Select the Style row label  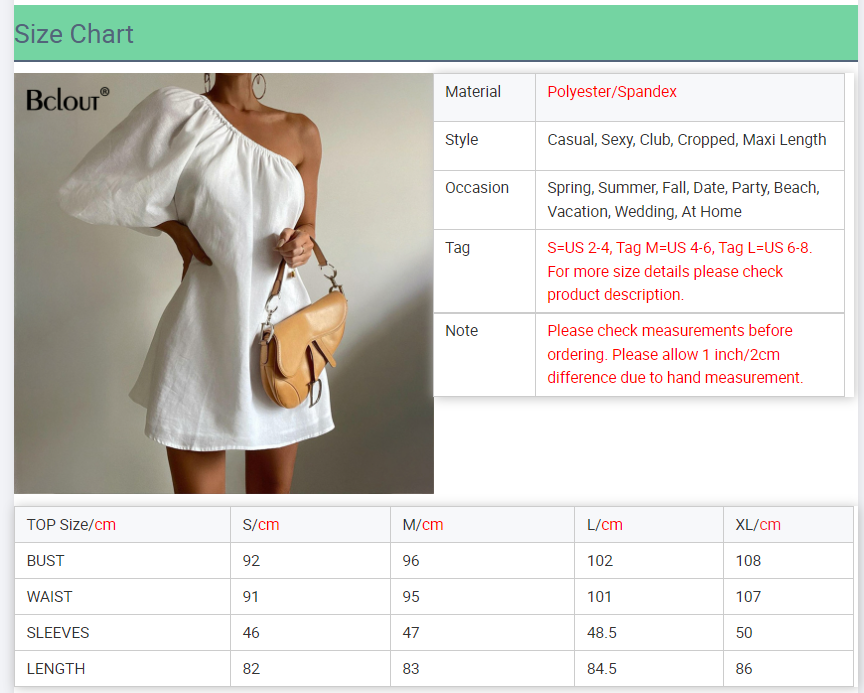(x=462, y=140)
